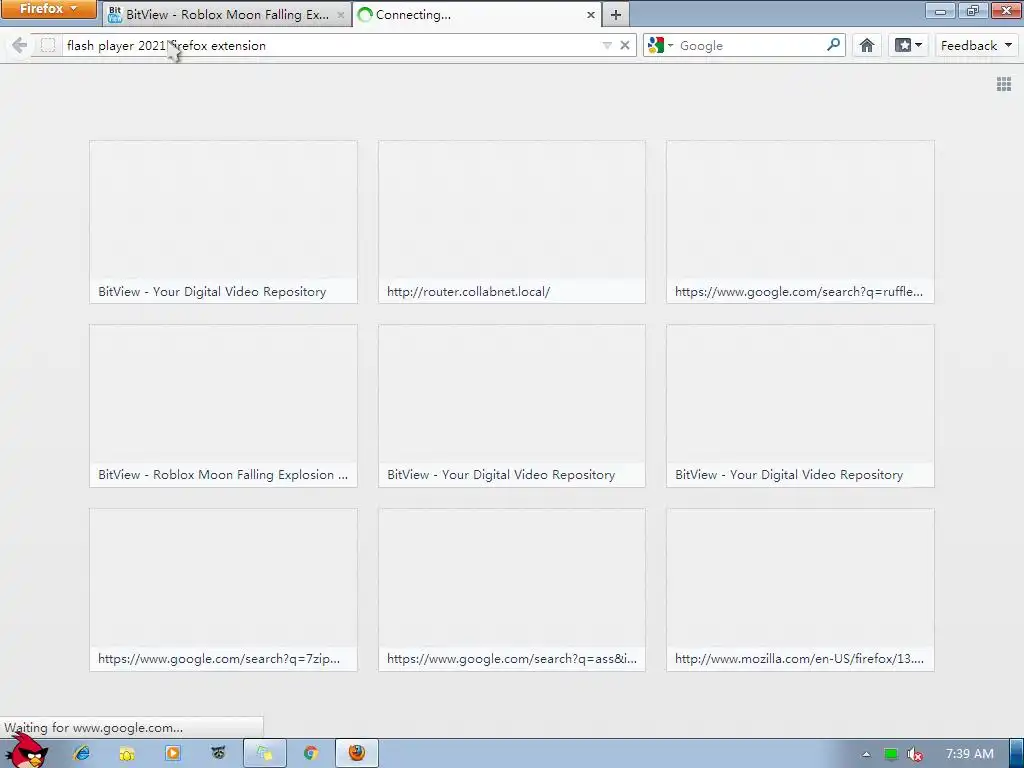Toggle the new tab grid view icon

[x=1004, y=84]
